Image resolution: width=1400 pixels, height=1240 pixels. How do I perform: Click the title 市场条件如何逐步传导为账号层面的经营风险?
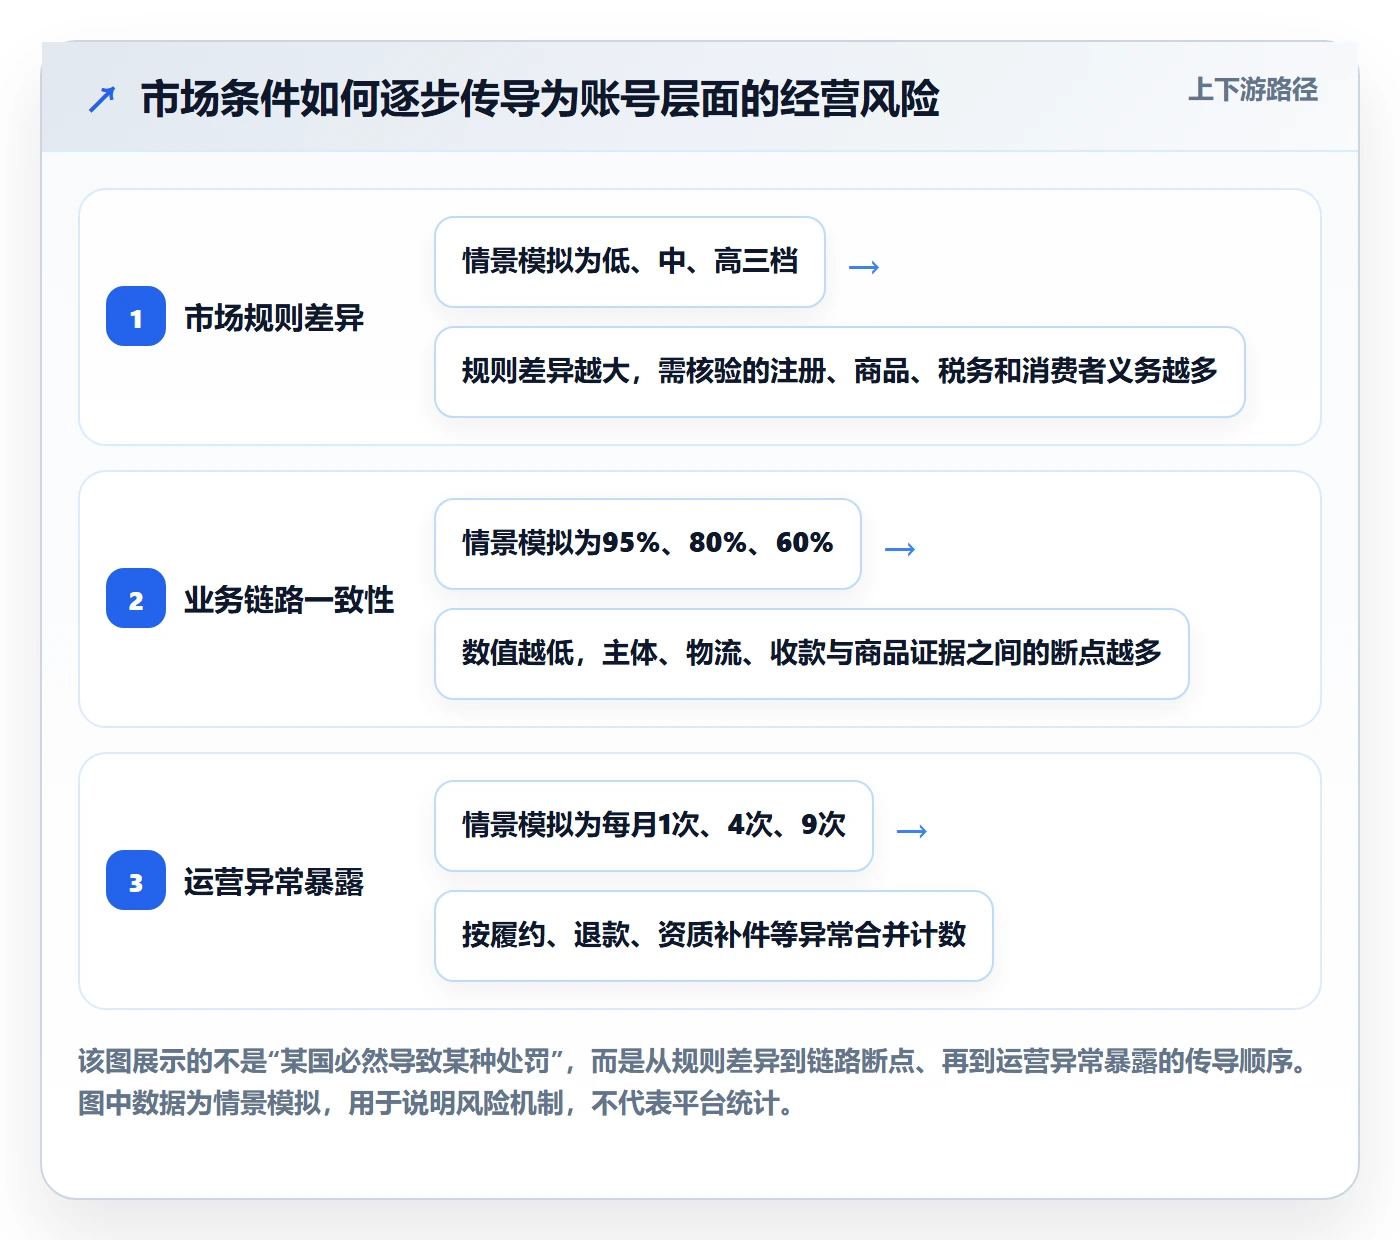pyautogui.click(x=540, y=99)
